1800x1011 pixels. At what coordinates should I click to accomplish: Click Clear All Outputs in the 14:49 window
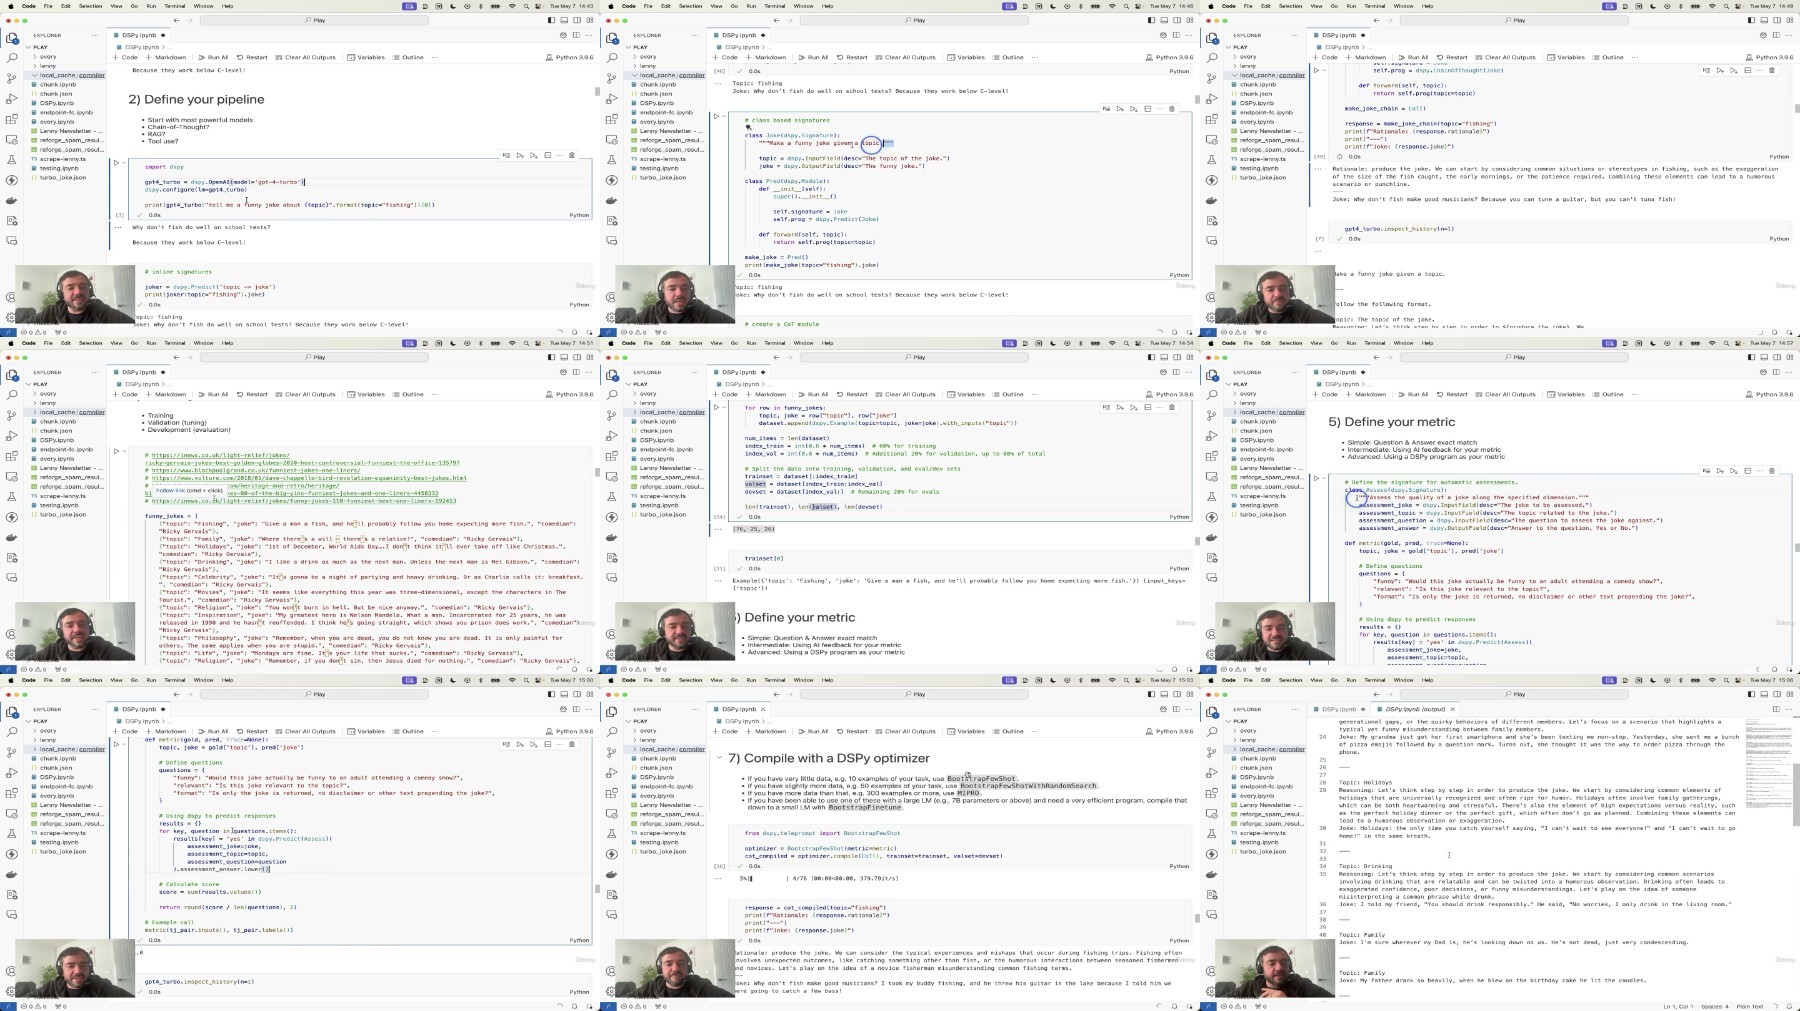(x=1506, y=57)
